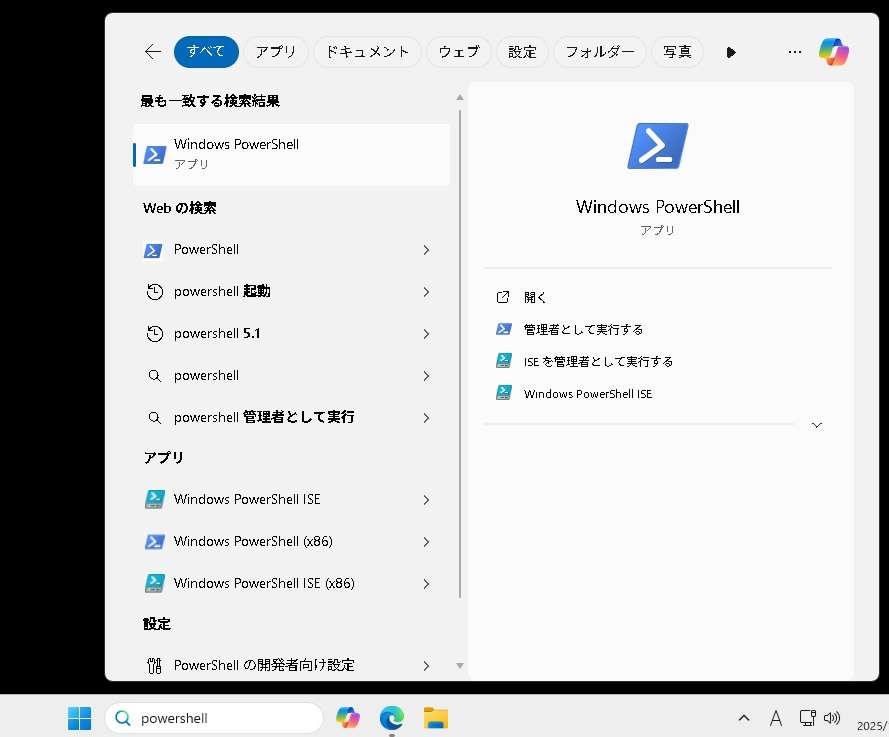The image size is (889, 737).
Task: Switch to the ドキュメント filter tab
Action: pos(367,52)
